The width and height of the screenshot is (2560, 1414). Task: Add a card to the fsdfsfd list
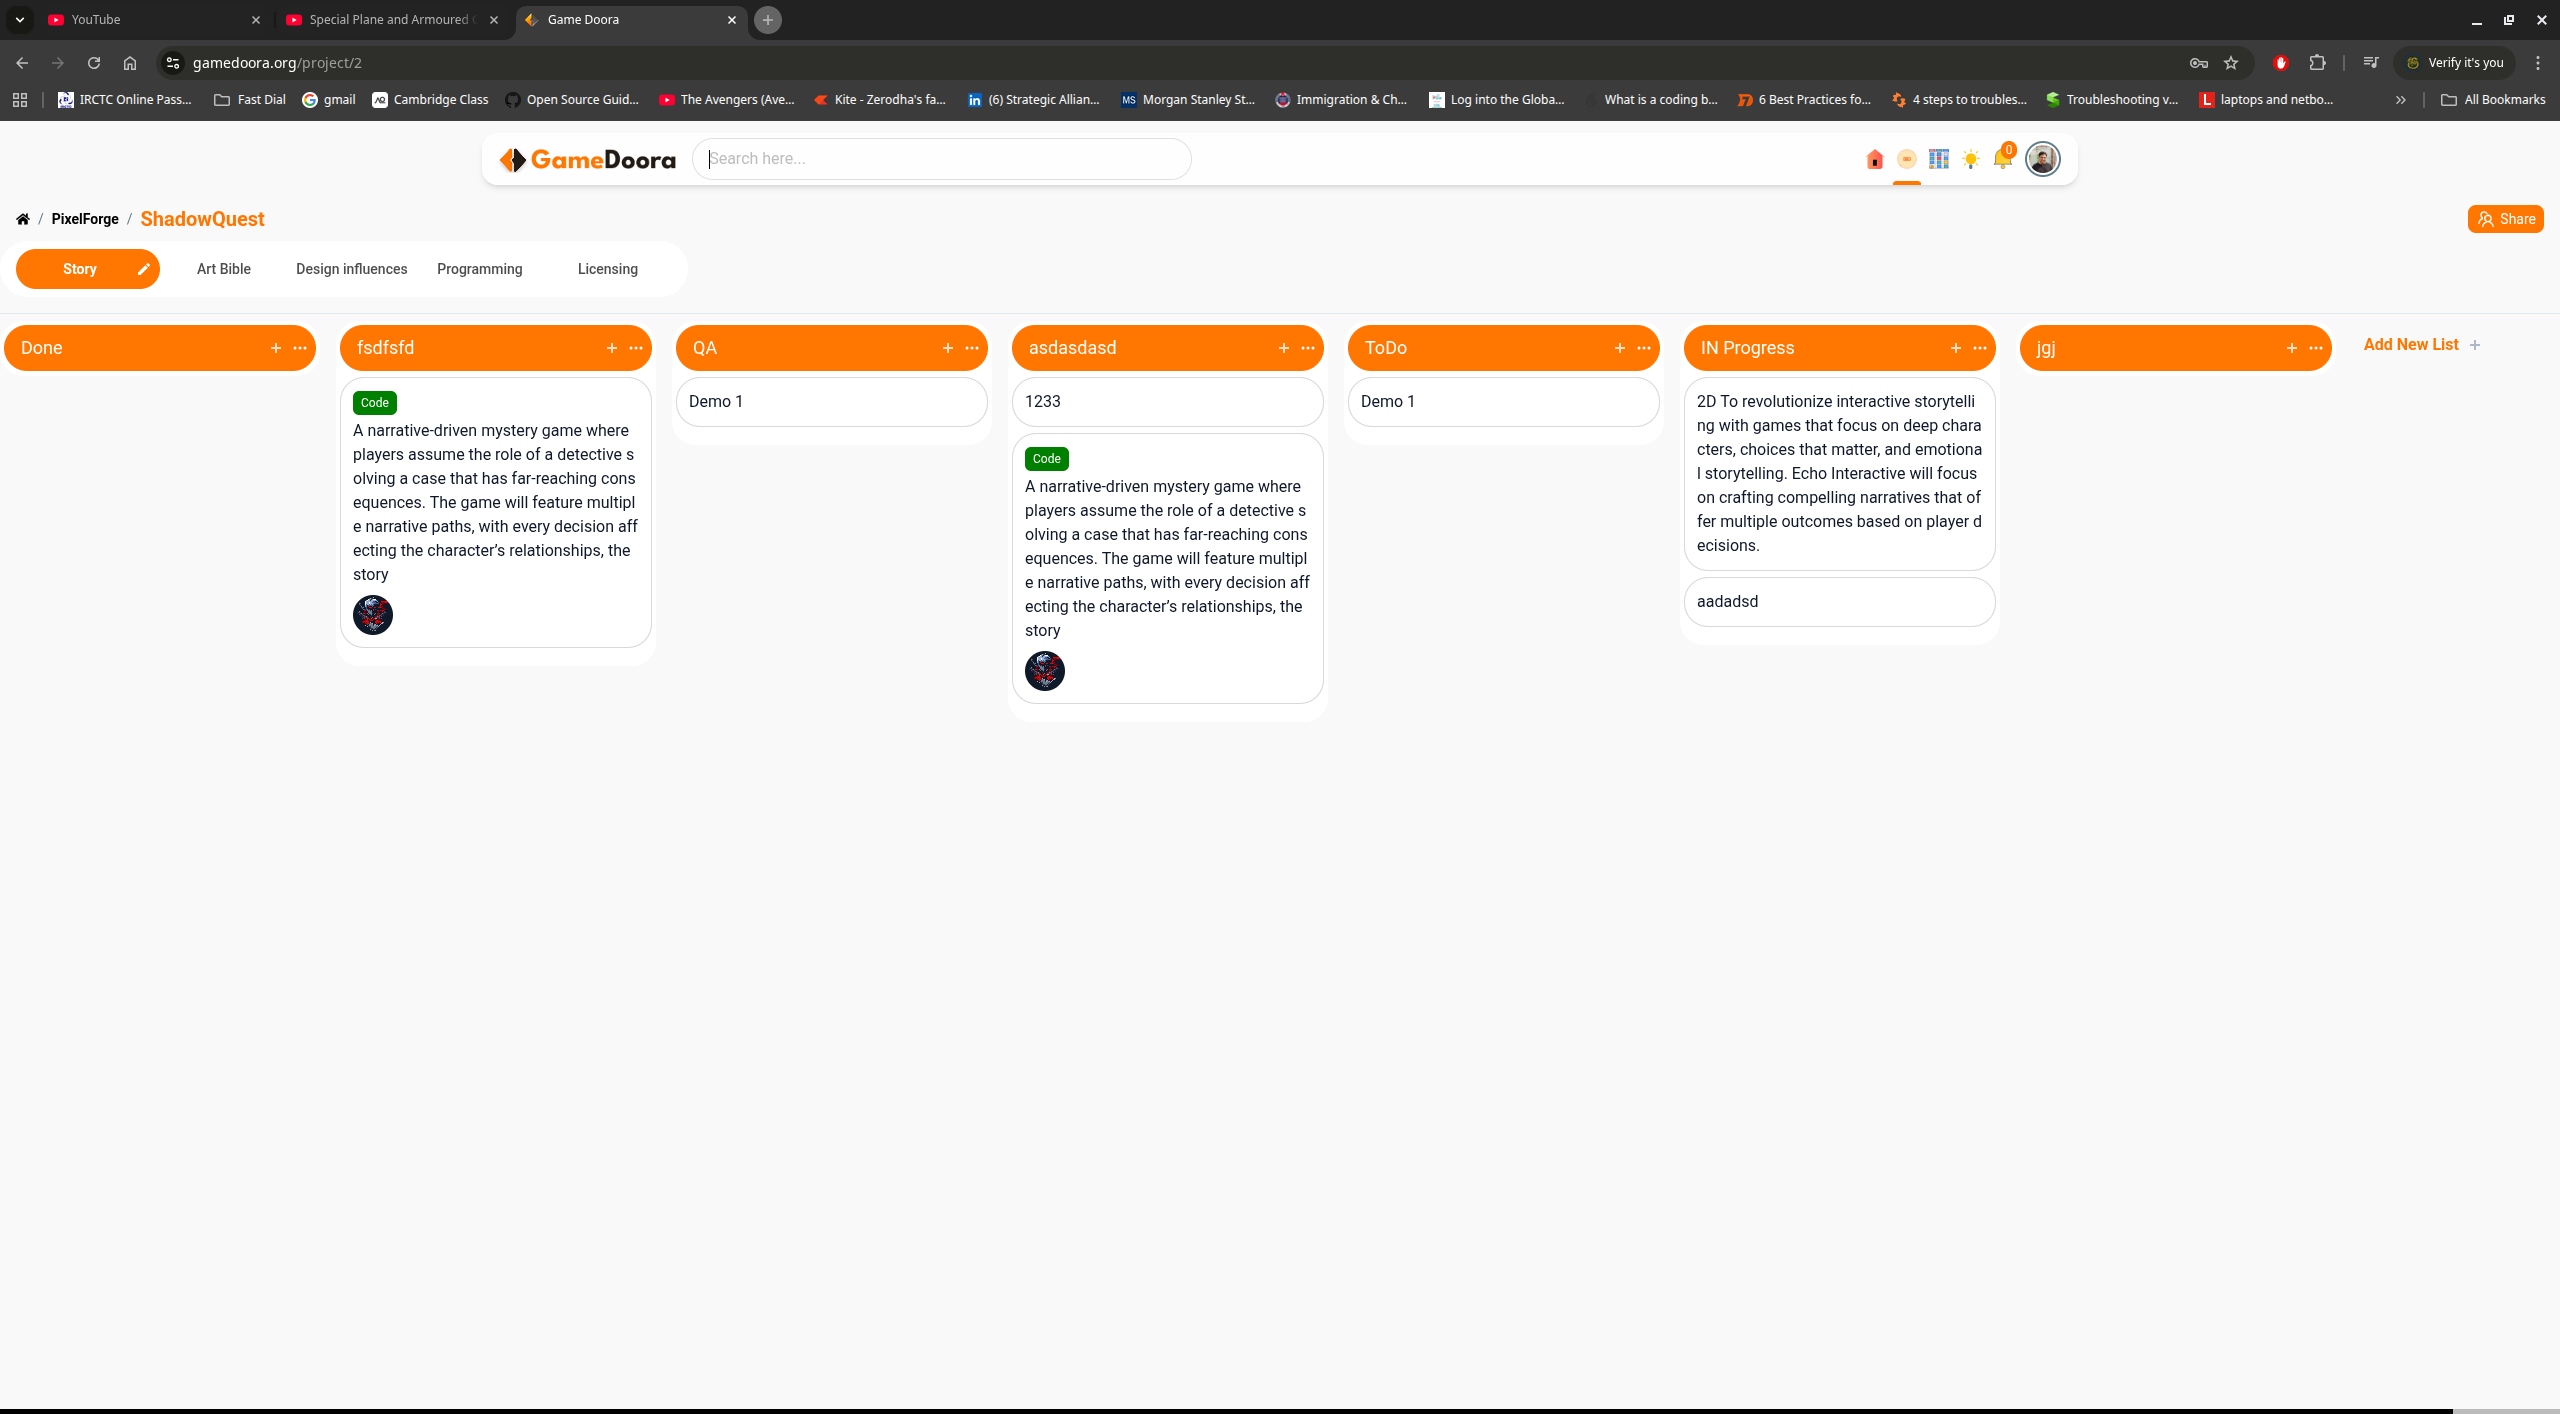click(612, 348)
